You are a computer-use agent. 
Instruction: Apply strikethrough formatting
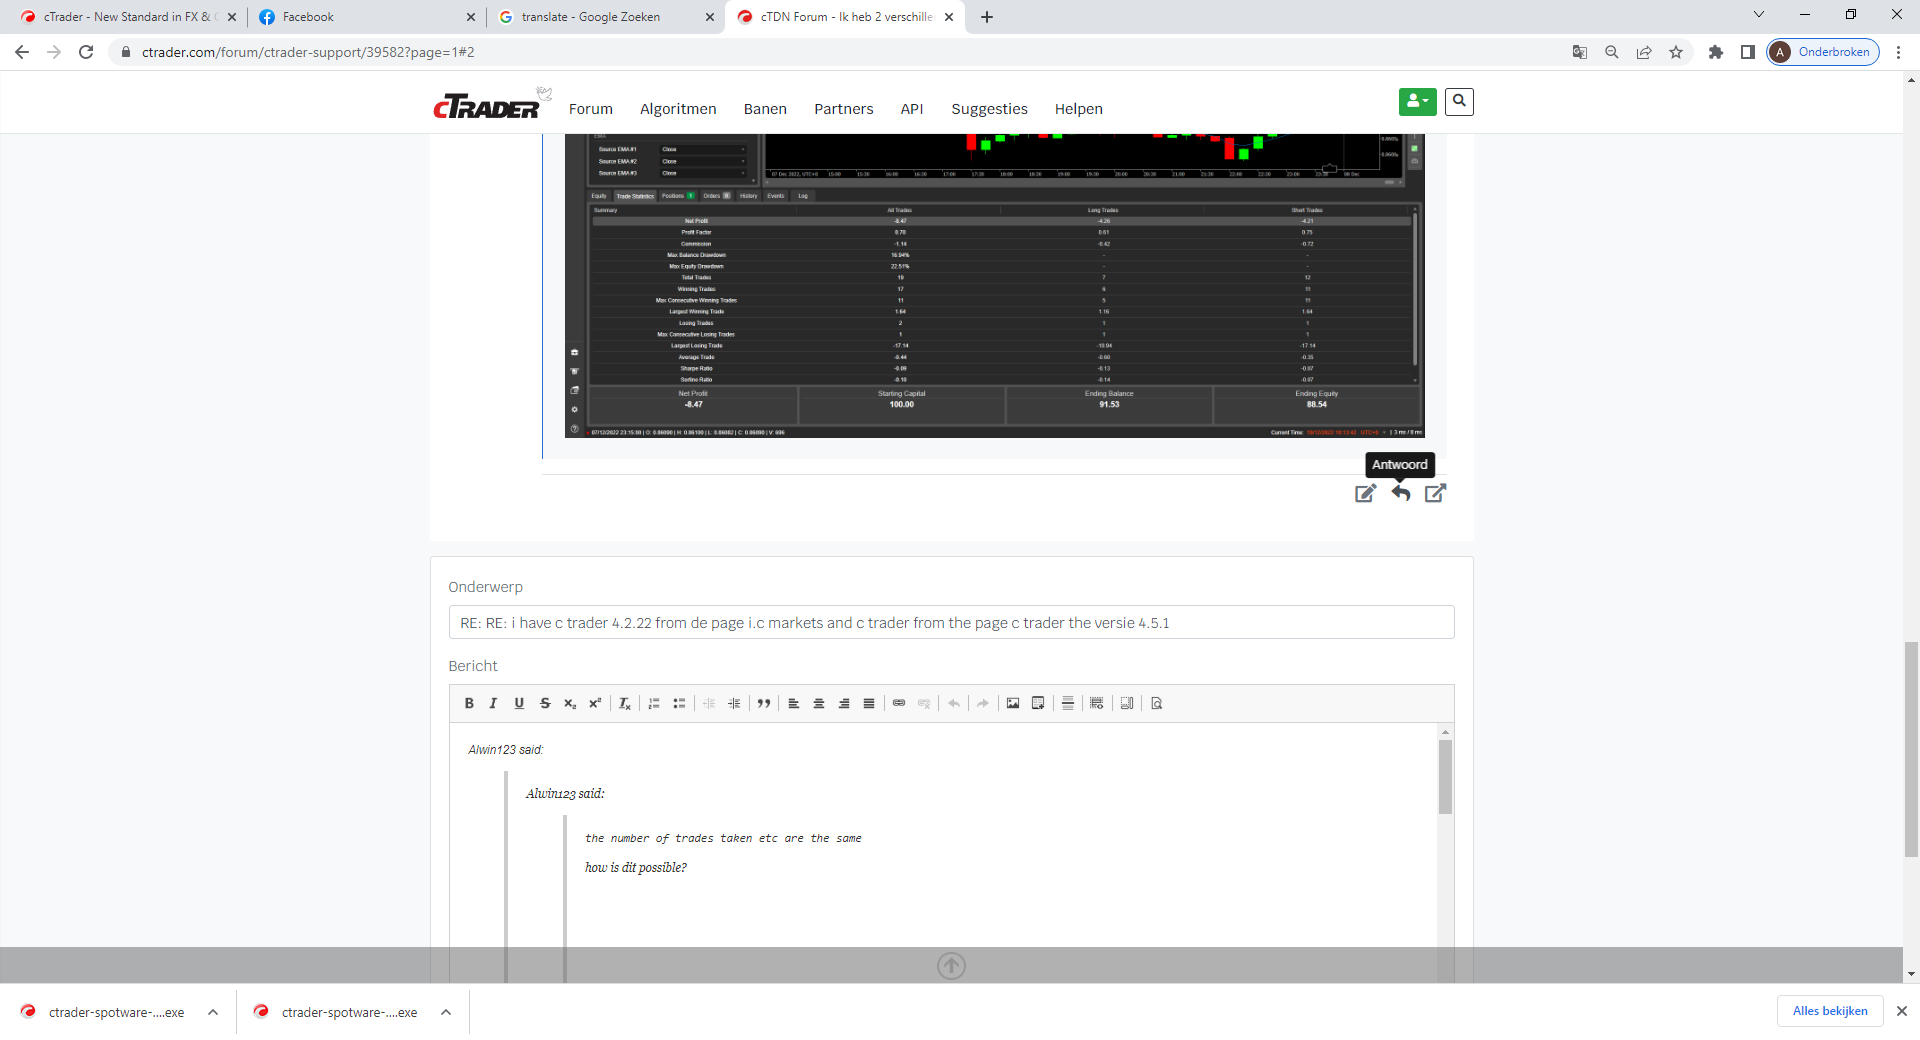[x=545, y=703]
